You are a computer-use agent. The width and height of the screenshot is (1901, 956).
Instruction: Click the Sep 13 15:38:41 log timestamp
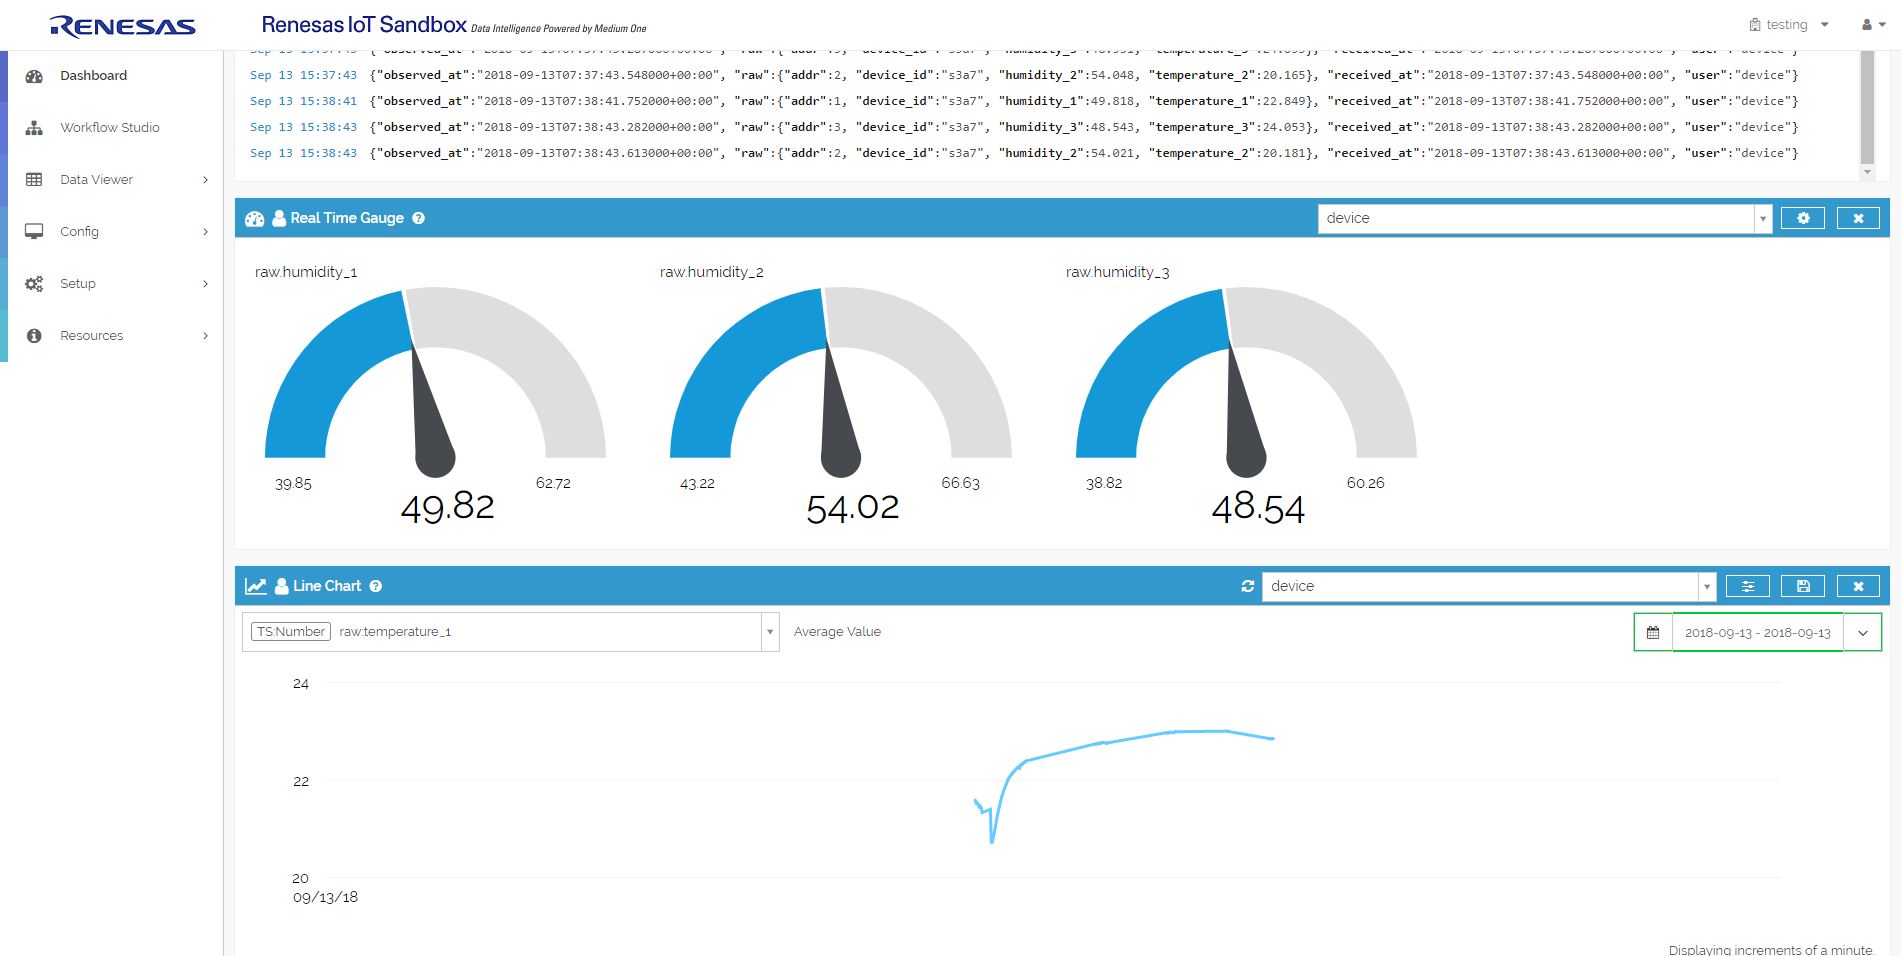(x=303, y=101)
